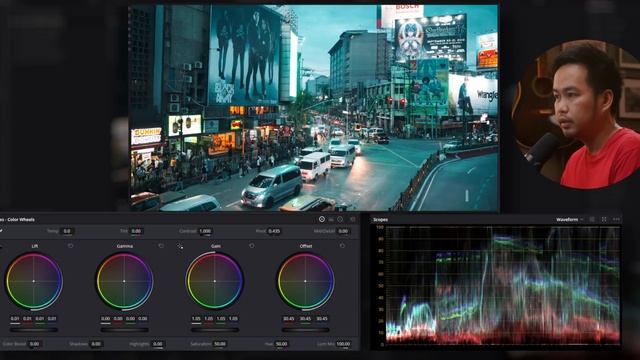Click the Lift master wheel slider
This screenshot has width=640, height=360.
tap(33, 330)
